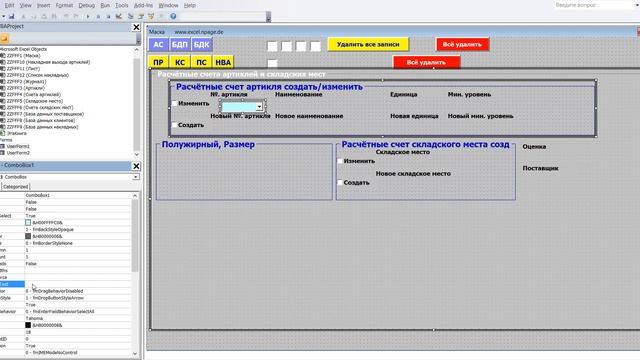Switch to Categorized properties tab
The image size is (640, 360).
pyautogui.click(x=16, y=187)
